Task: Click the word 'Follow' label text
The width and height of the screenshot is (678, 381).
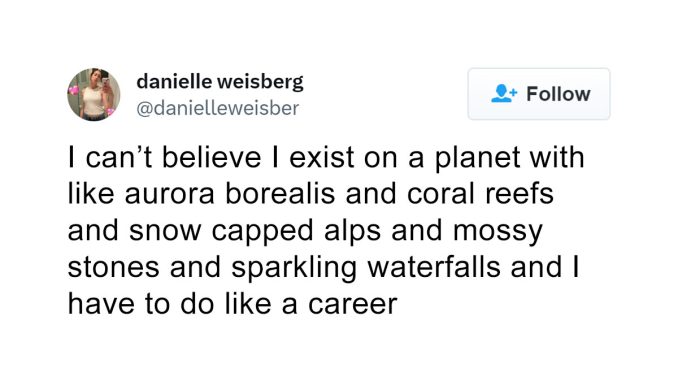Action: 558,94
